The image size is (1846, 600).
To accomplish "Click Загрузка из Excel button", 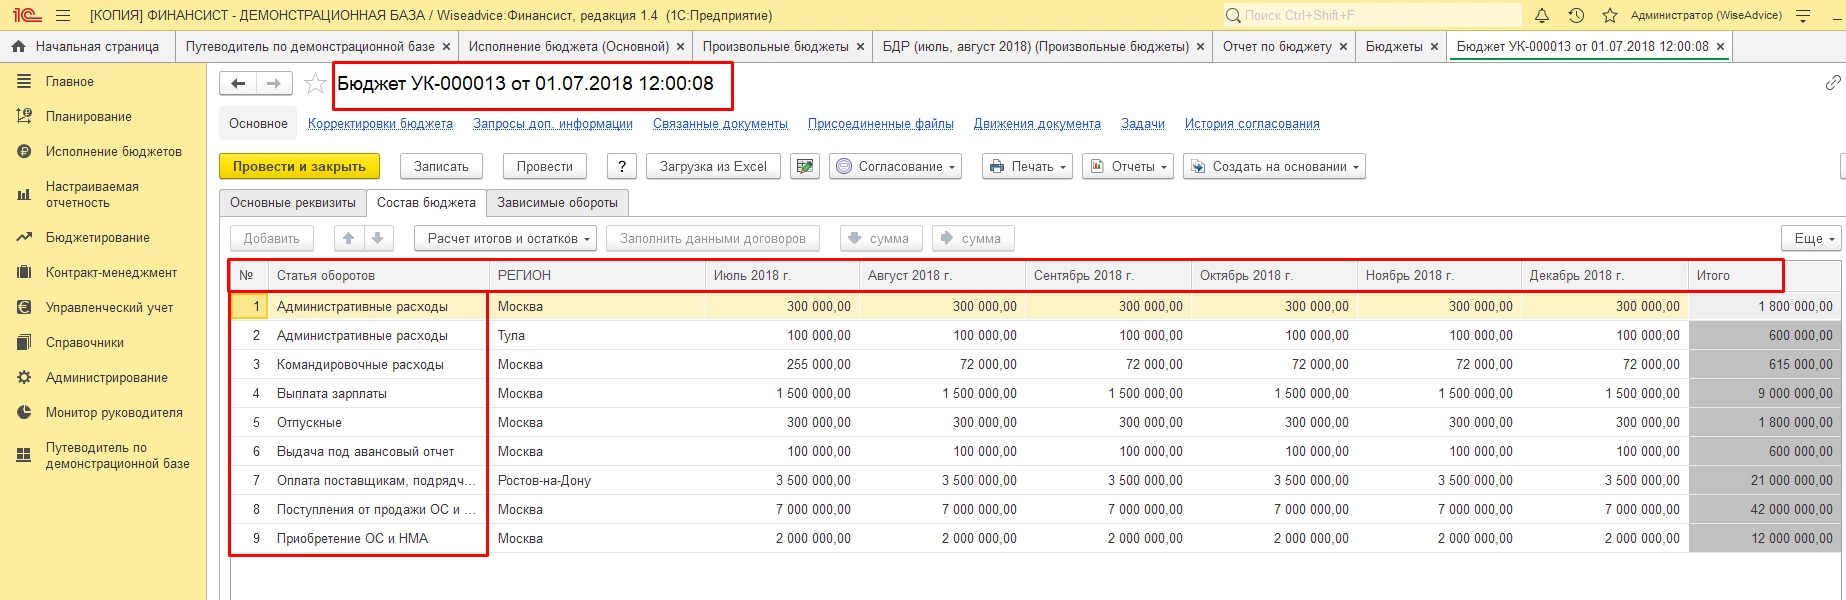I will (x=713, y=167).
